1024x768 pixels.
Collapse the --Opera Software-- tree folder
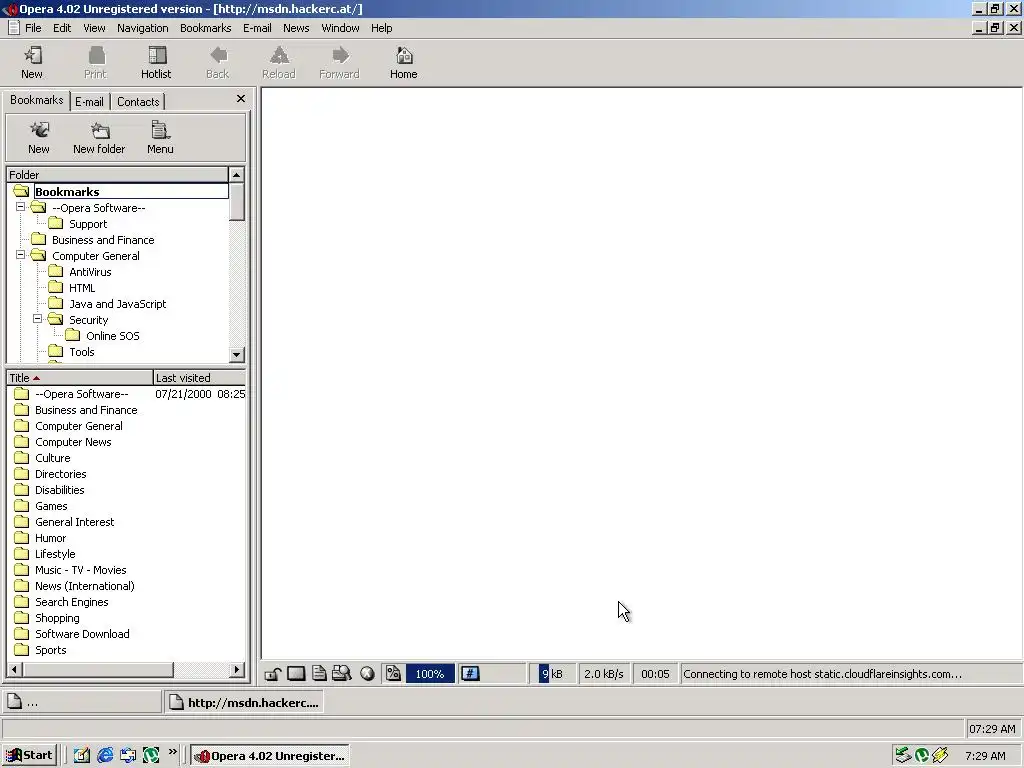[21, 207]
